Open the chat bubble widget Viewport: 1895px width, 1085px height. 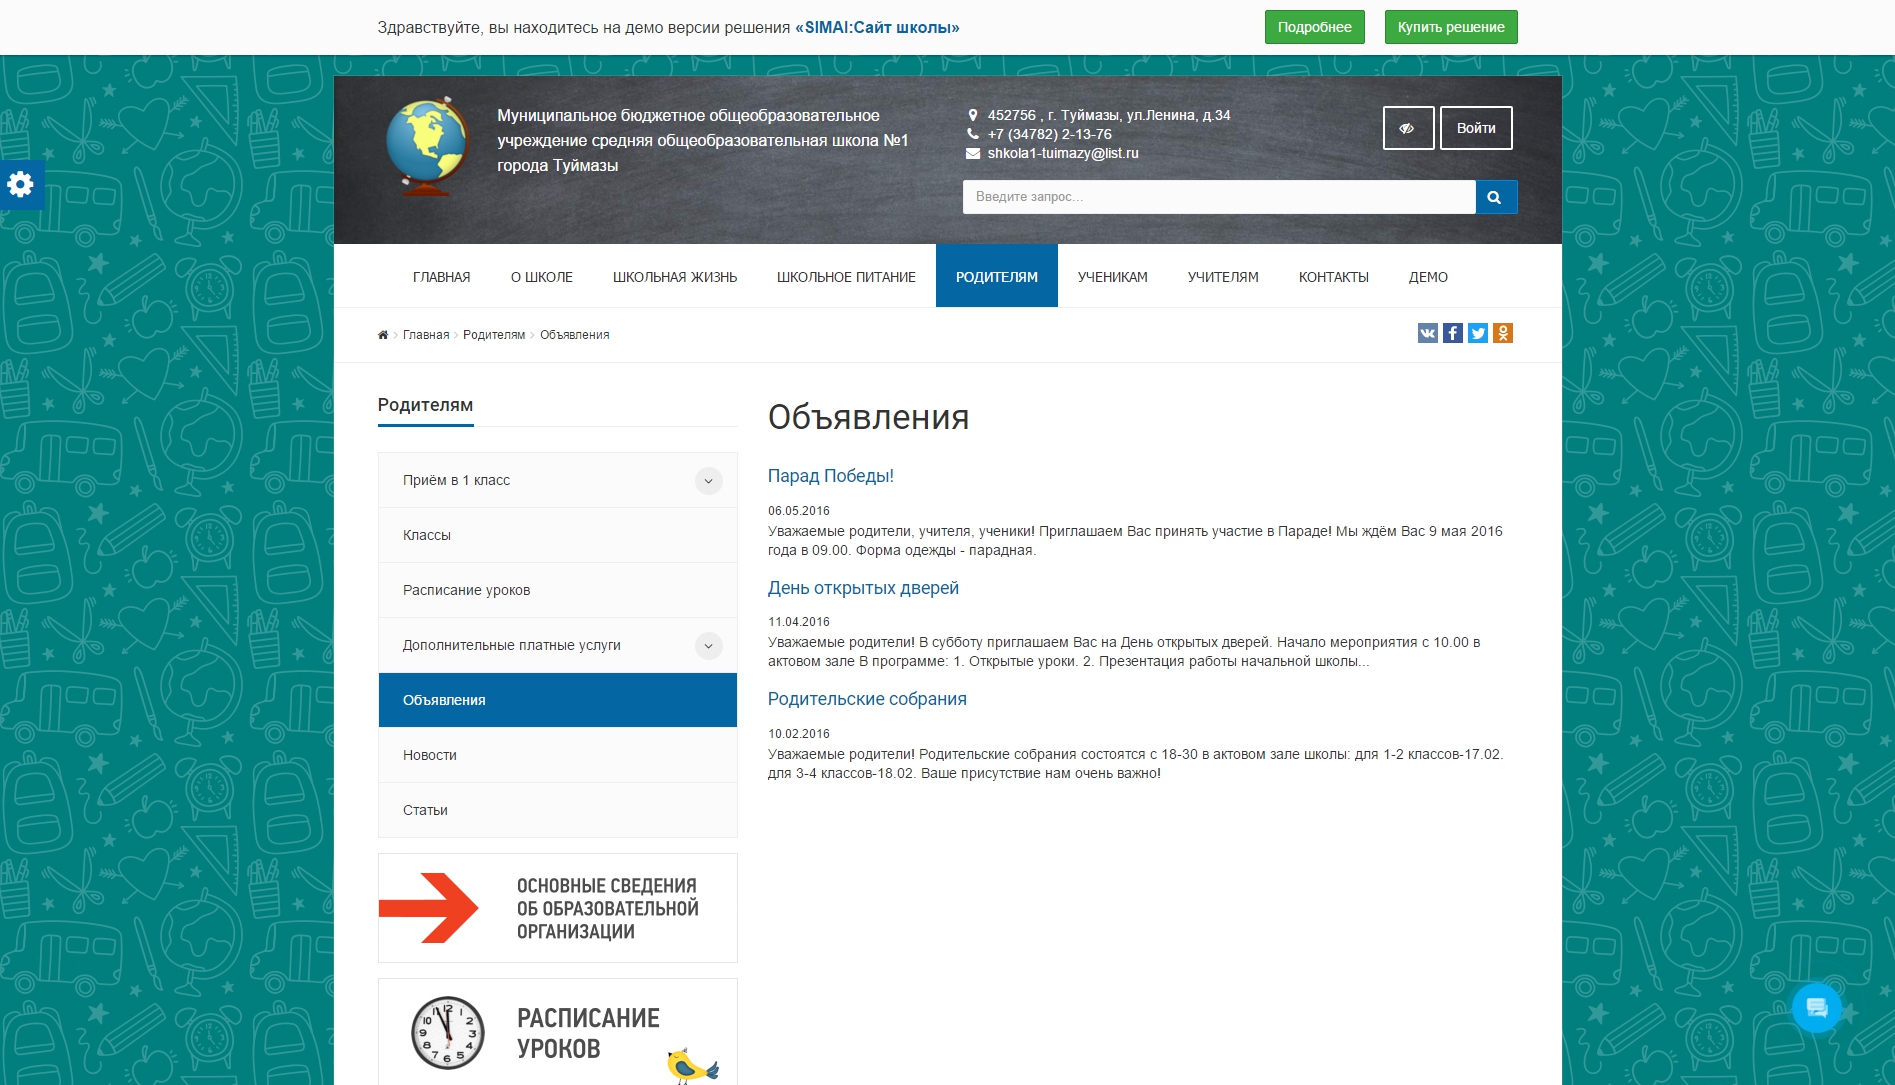tap(1816, 1008)
